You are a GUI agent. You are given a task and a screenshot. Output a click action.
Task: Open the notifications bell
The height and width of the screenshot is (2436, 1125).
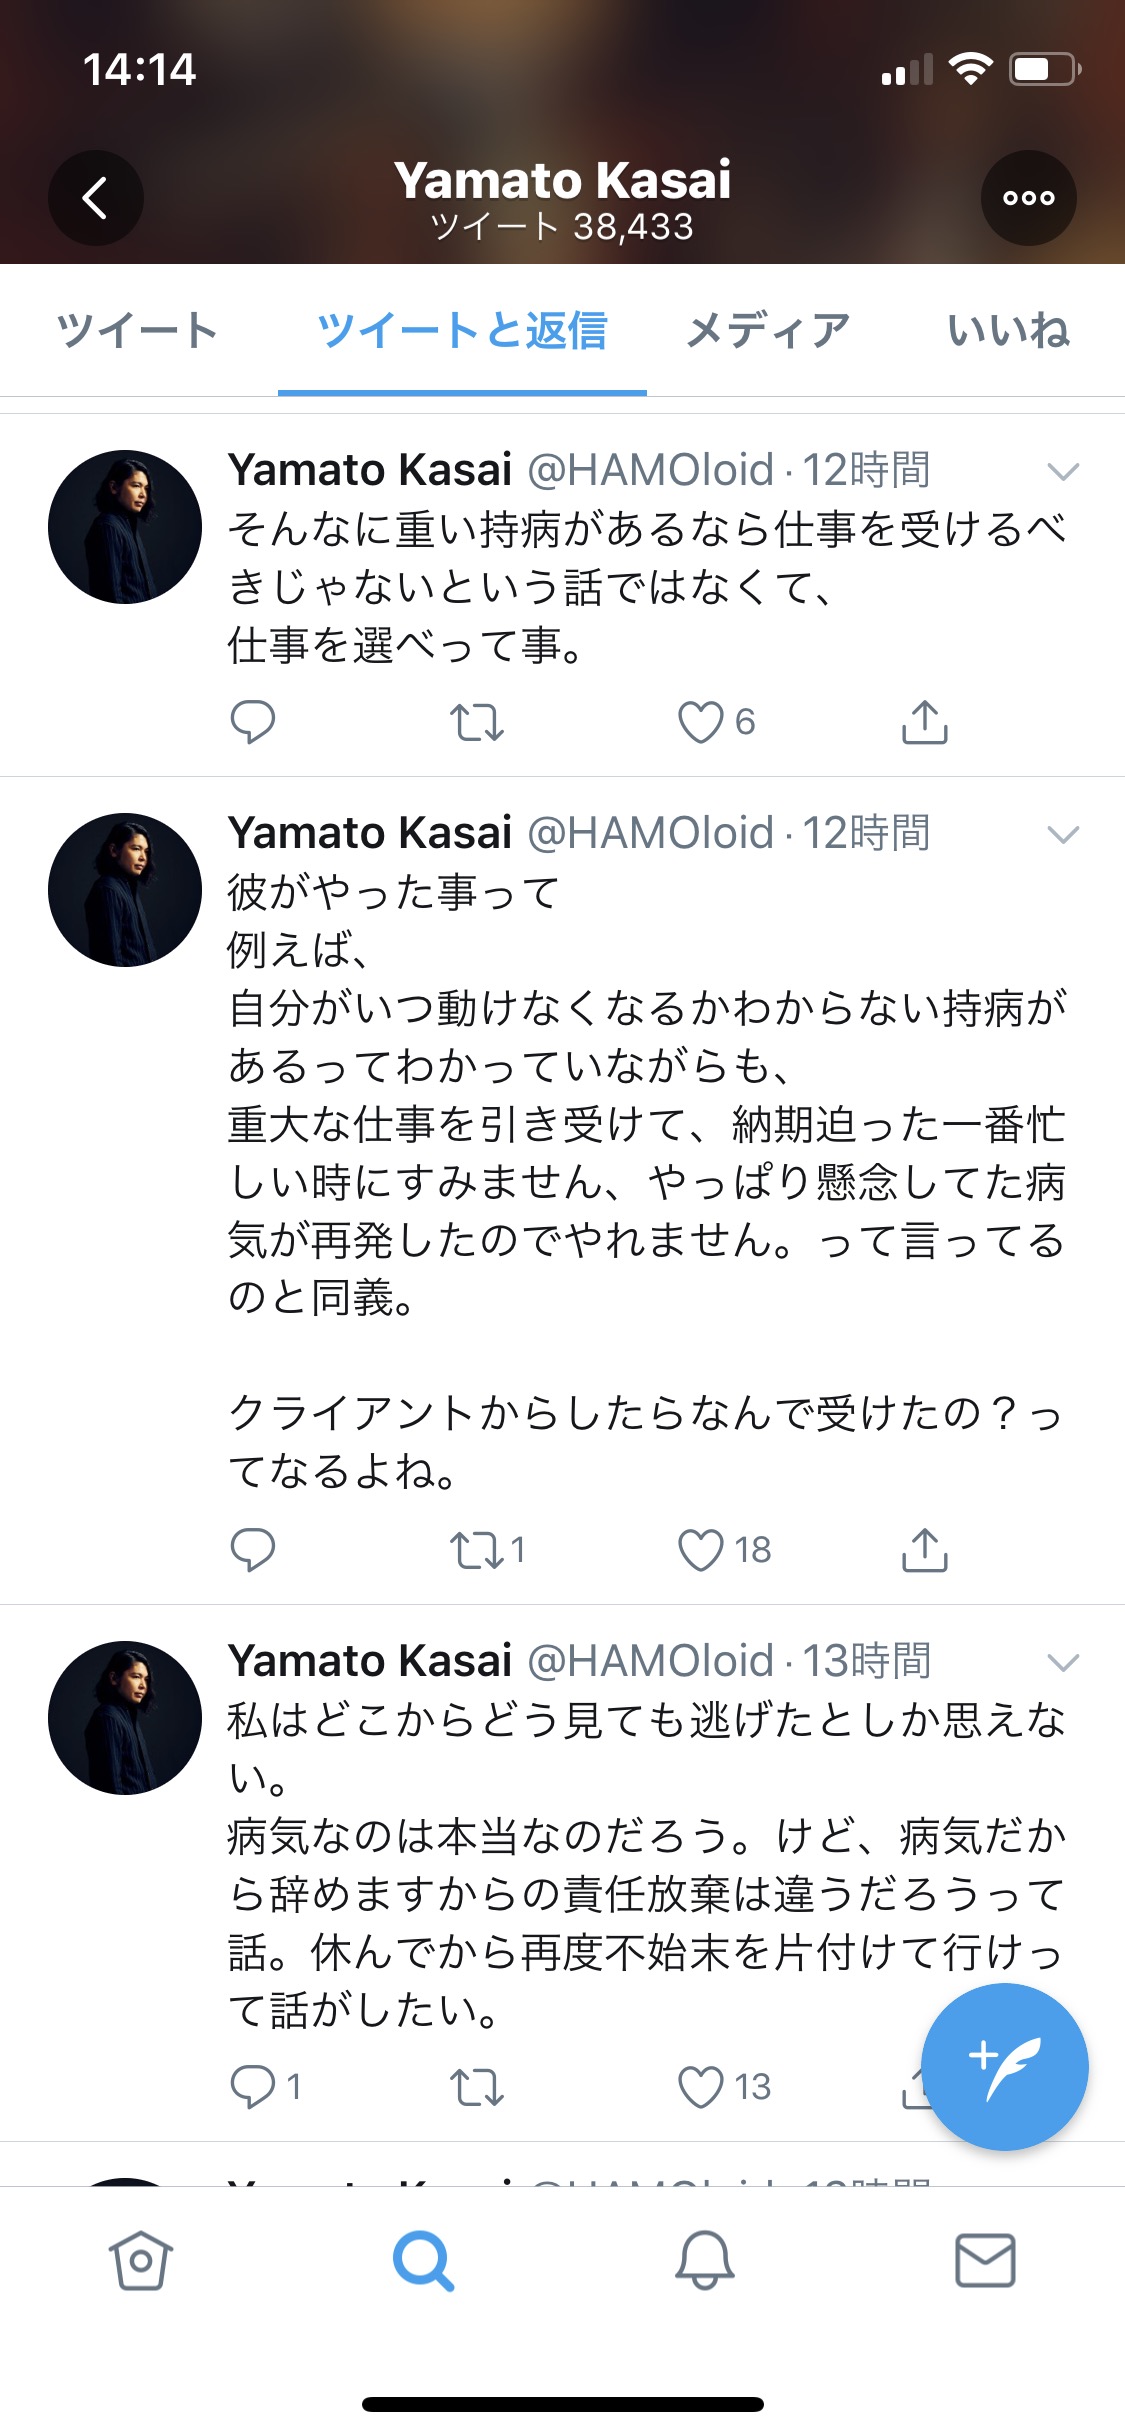coord(705,2260)
